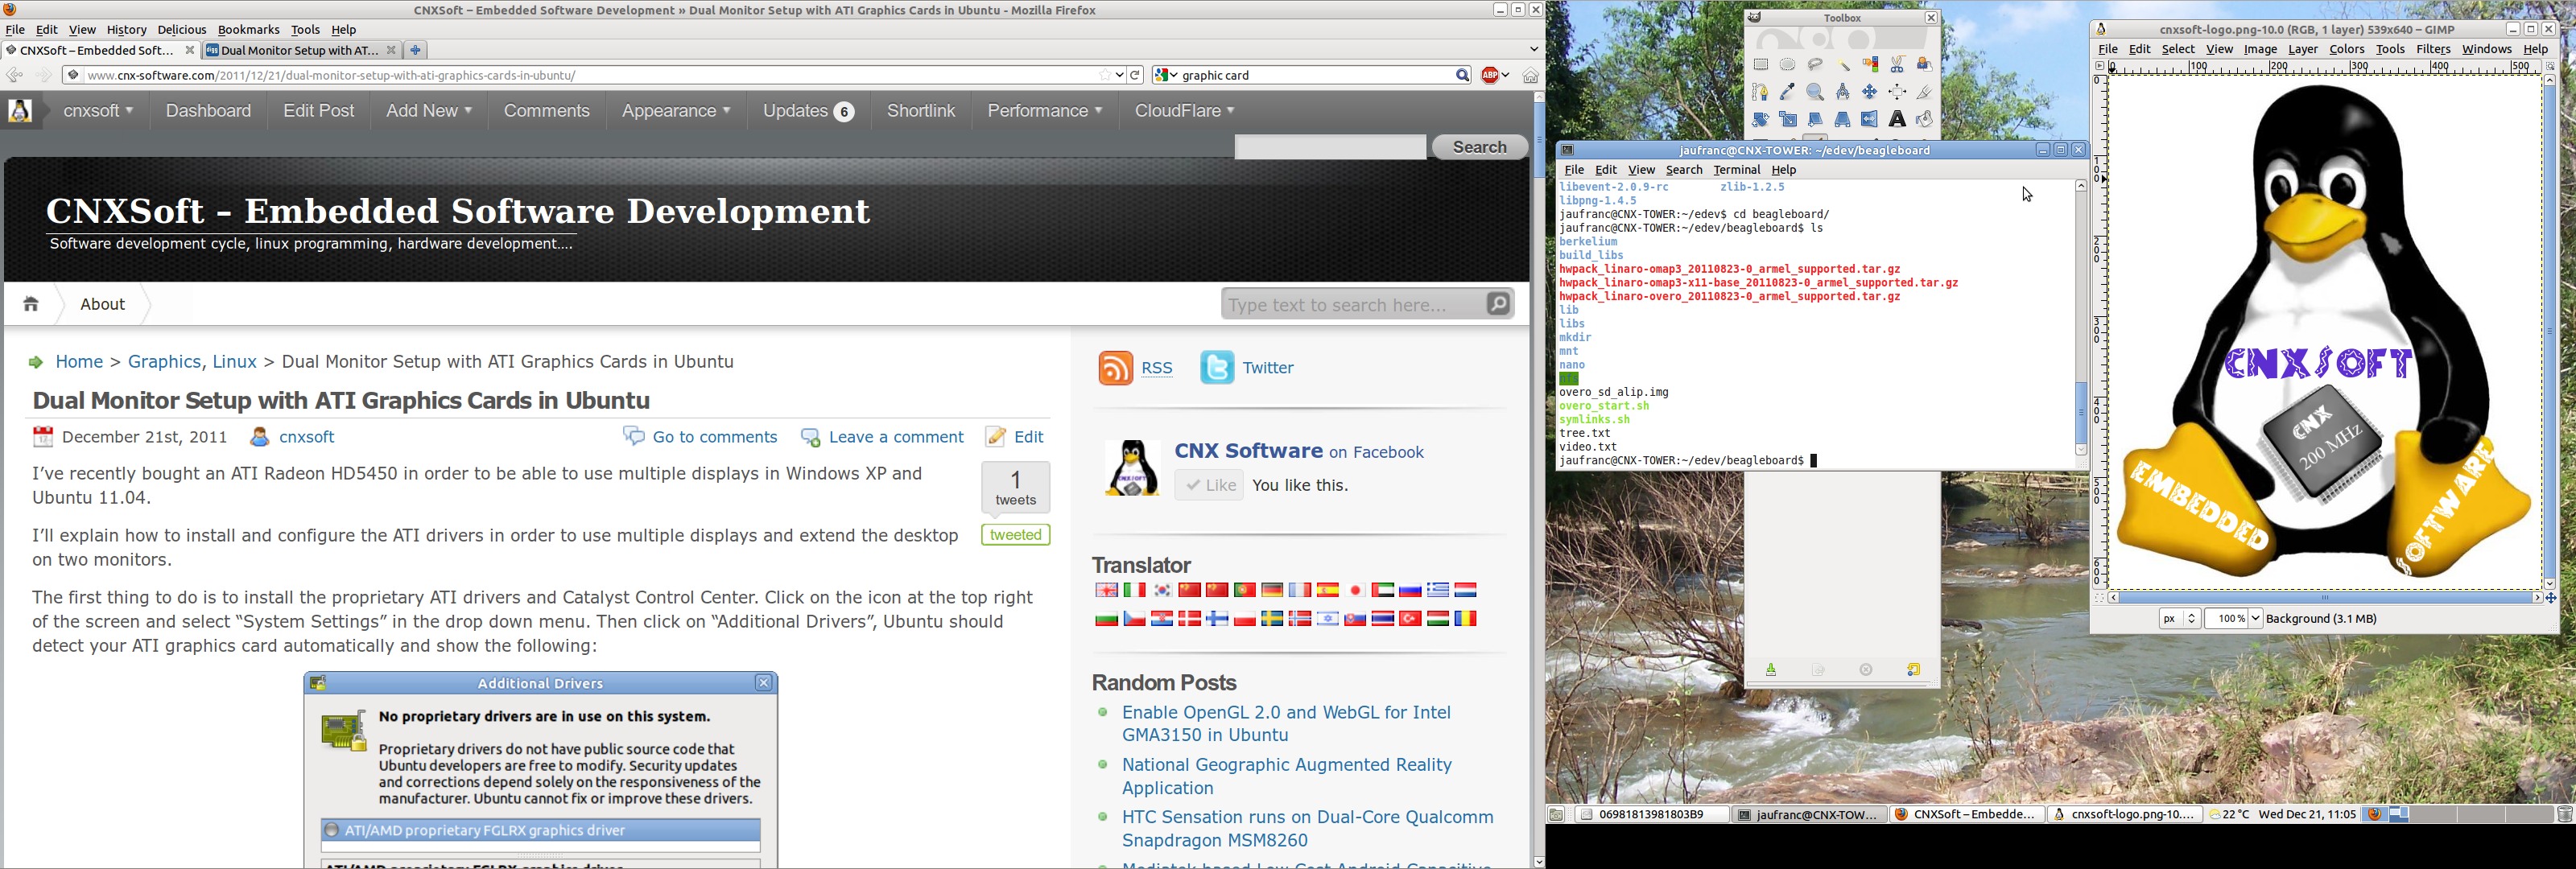The height and width of the screenshot is (869, 2576).
Task: Select the Rotate tool in Toolbox
Action: 1761,119
